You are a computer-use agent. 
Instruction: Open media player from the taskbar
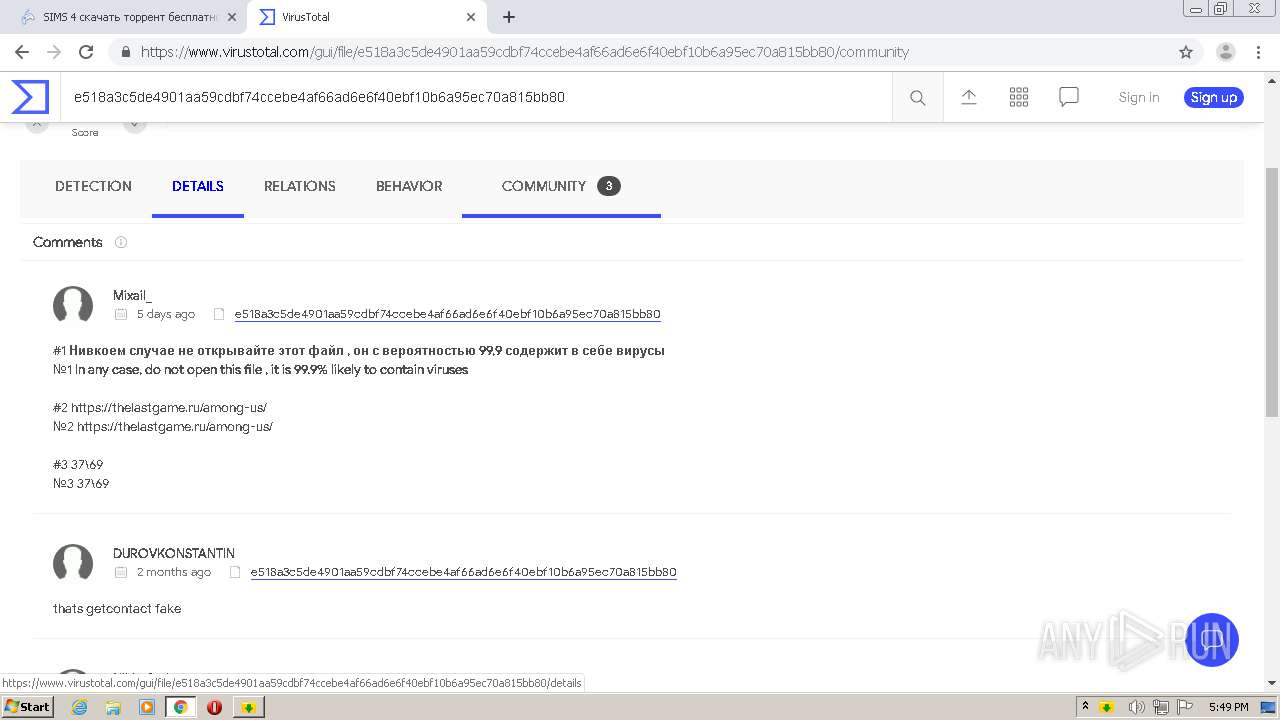[147, 707]
